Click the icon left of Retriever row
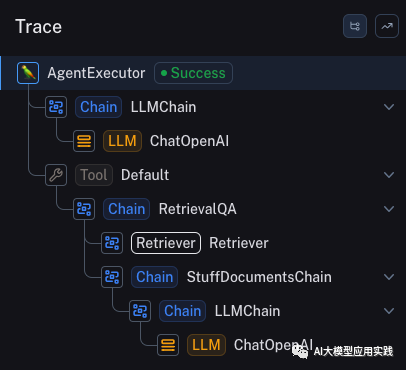406x370 pixels. pyautogui.click(x=112, y=243)
